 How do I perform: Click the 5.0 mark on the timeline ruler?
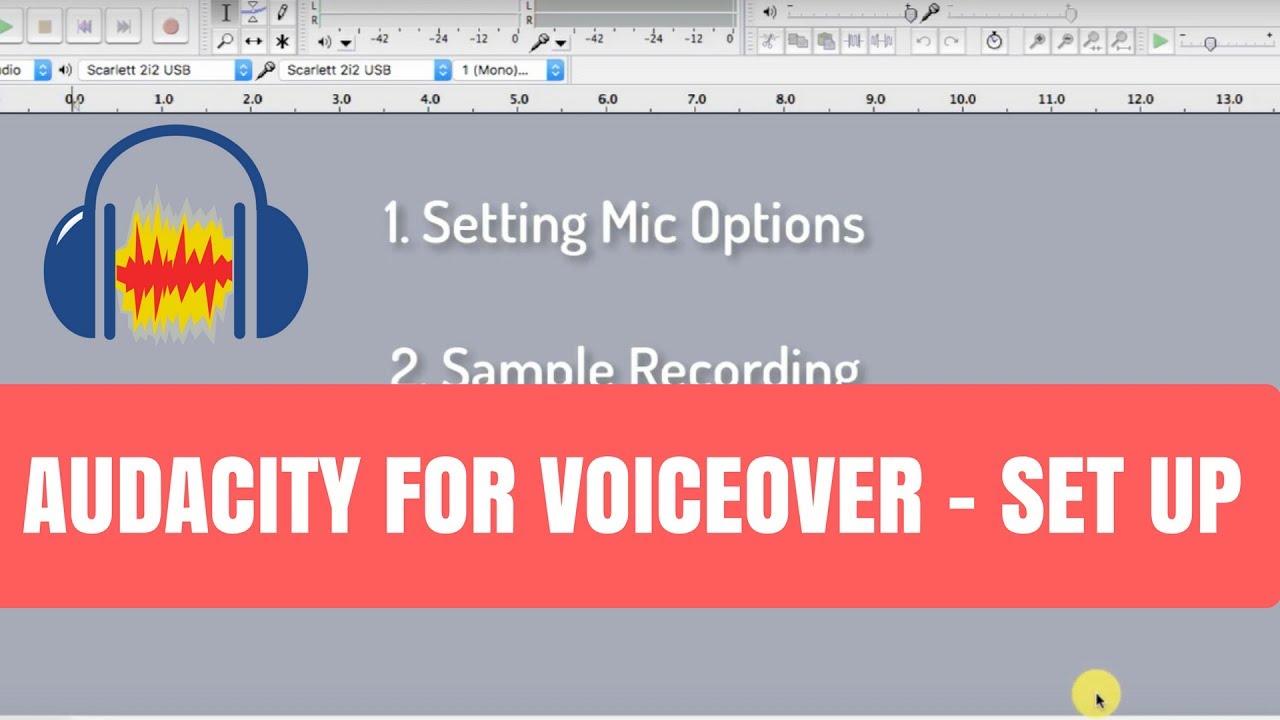(518, 99)
